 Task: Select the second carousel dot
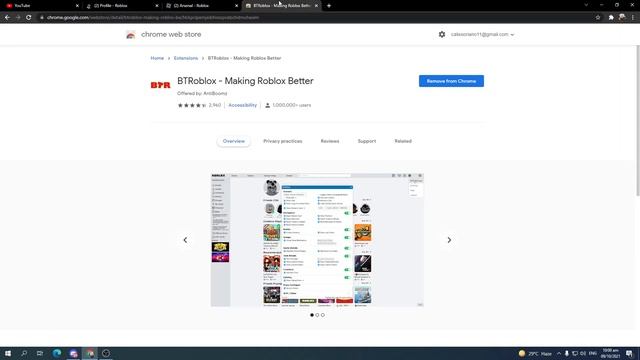[317, 315]
